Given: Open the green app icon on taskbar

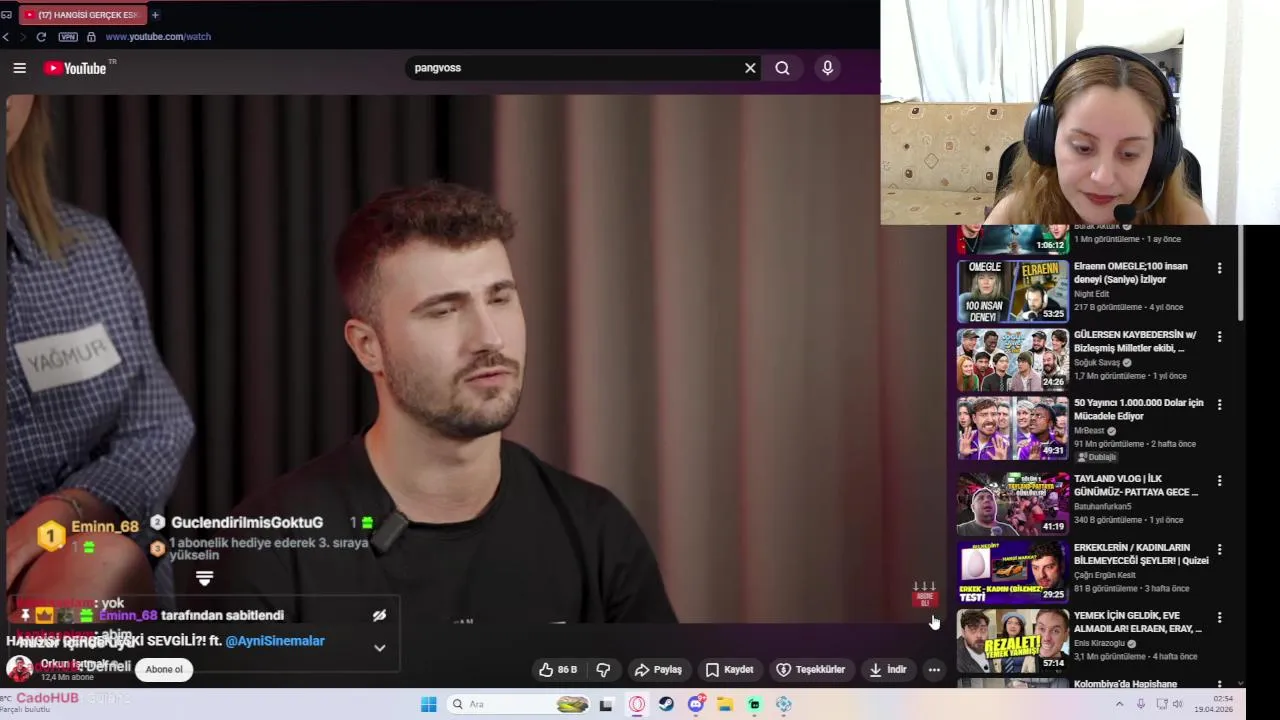Looking at the screenshot, I should [754, 704].
